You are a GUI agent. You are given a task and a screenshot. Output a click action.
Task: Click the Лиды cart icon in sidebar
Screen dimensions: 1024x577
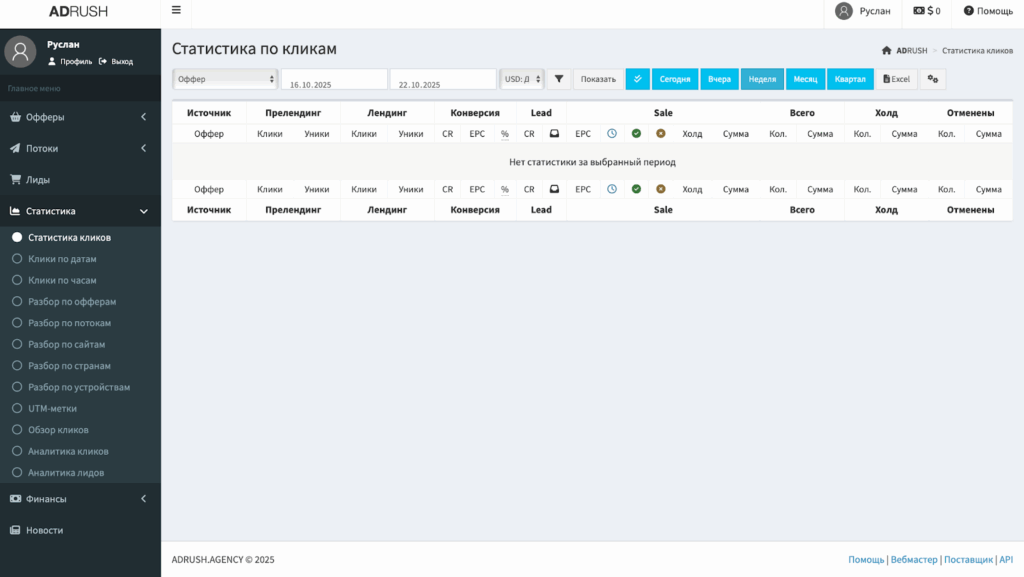15,179
